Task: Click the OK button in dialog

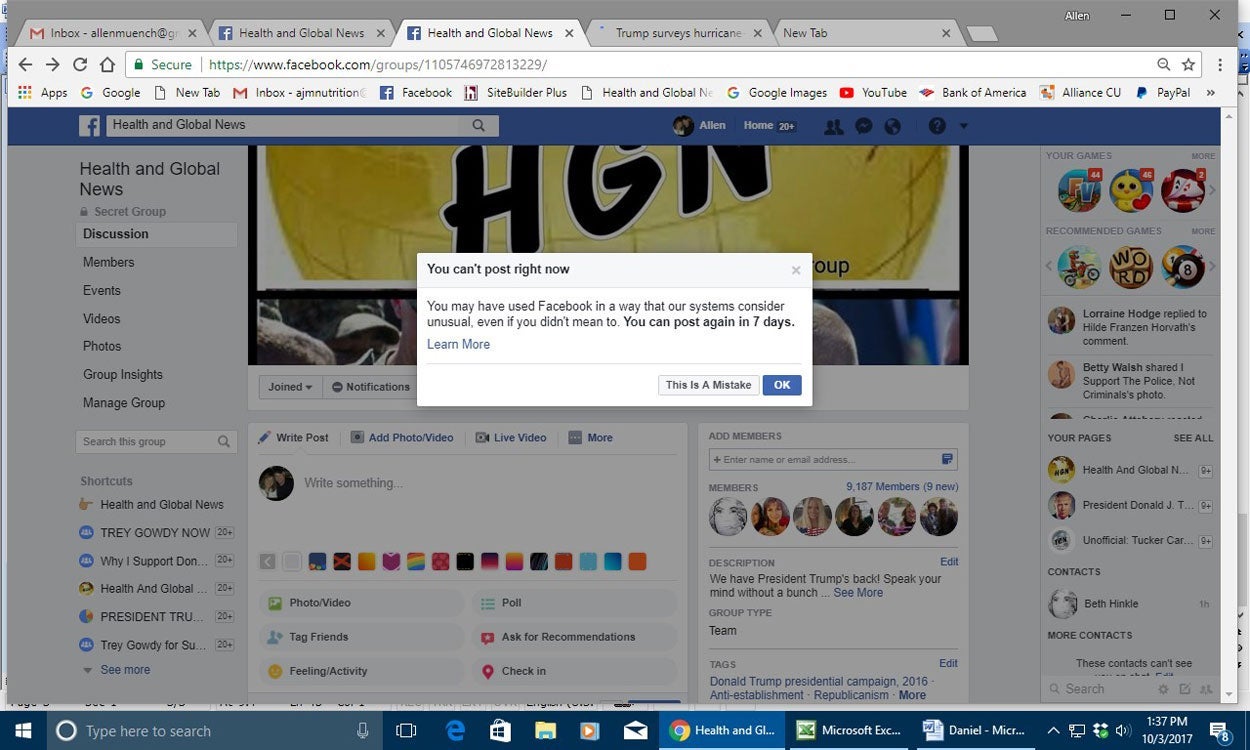Action: (782, 385)
